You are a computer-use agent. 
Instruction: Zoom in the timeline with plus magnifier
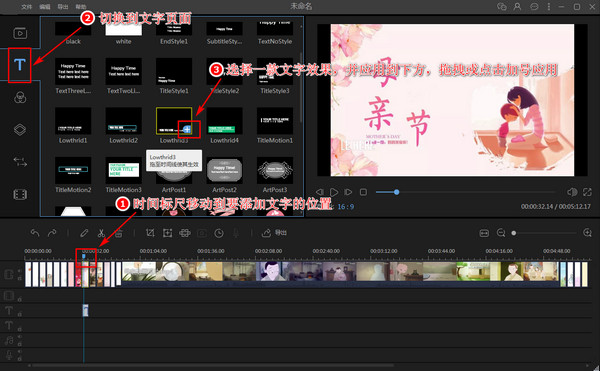[587, 233]
